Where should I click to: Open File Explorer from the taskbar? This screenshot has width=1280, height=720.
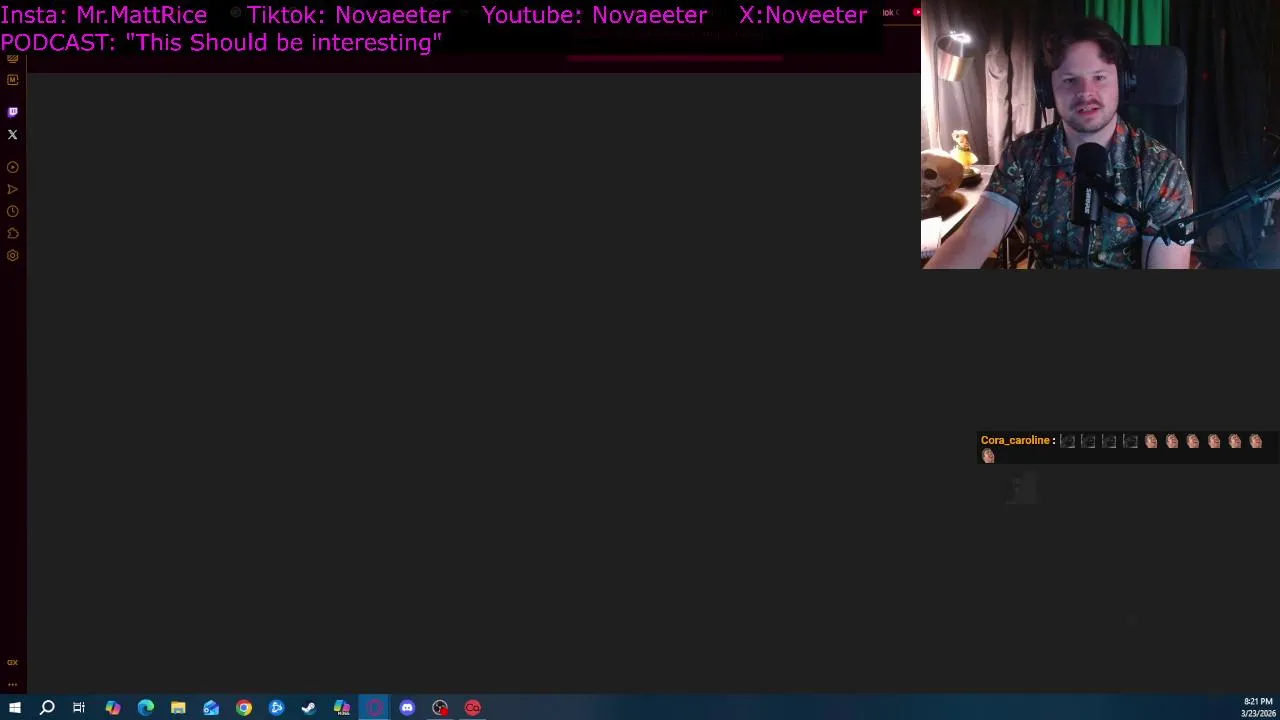(x=178, y=708)
